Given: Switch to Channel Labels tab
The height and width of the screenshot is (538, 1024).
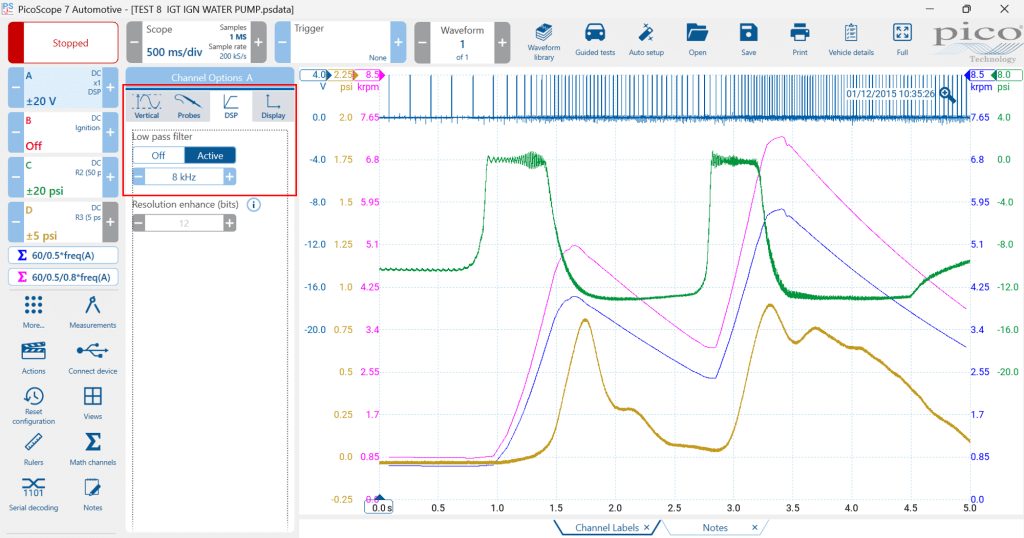Looking at the screenshot, I should [x=607, y=528].
